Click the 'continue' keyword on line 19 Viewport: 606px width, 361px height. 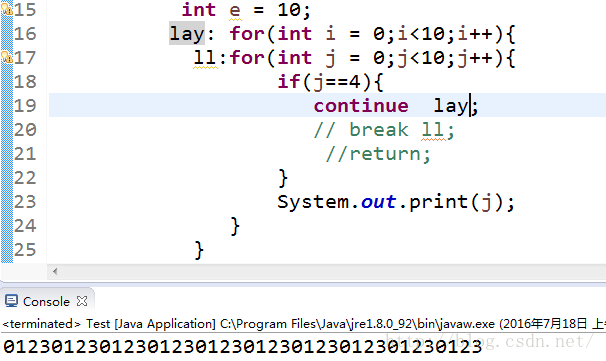coord(361,106)
